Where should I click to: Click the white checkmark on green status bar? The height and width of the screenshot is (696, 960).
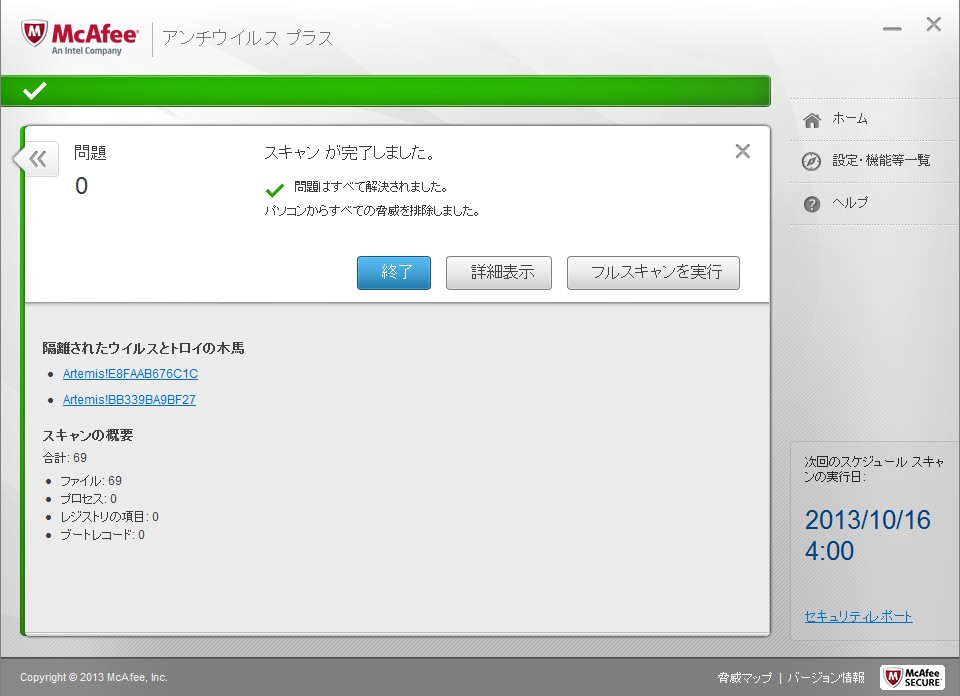[x=34, y=91]
